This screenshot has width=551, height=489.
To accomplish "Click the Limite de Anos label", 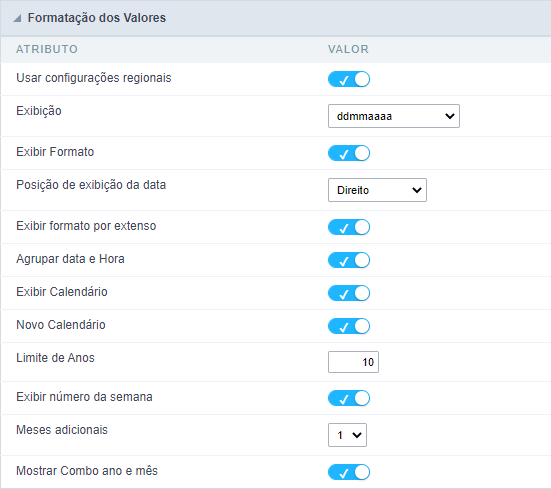I will pos(56,358).
